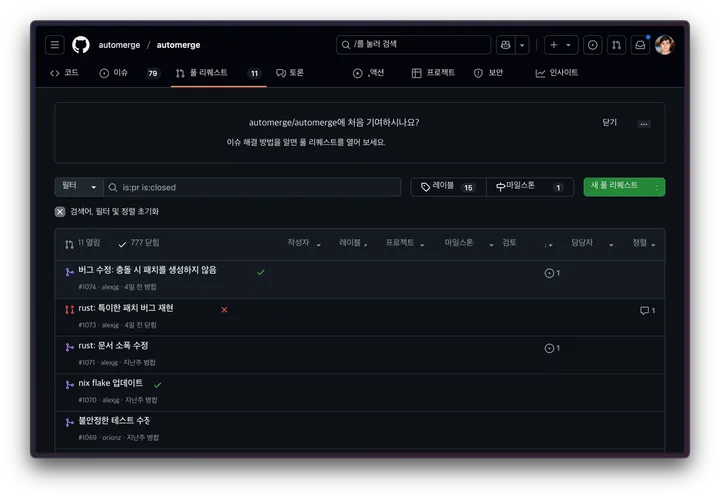Click the automerge owner link
This screenshot has width=720, height=498.
(119, 45)
